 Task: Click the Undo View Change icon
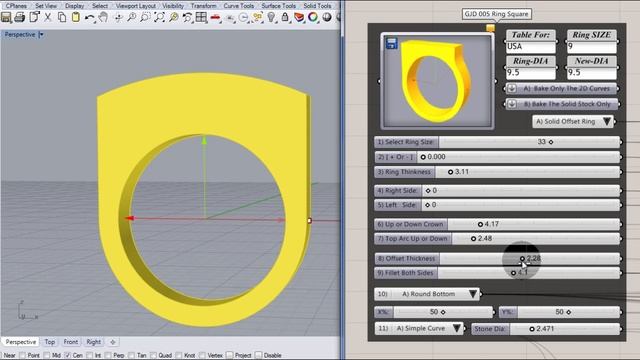(x=187, y=18)
